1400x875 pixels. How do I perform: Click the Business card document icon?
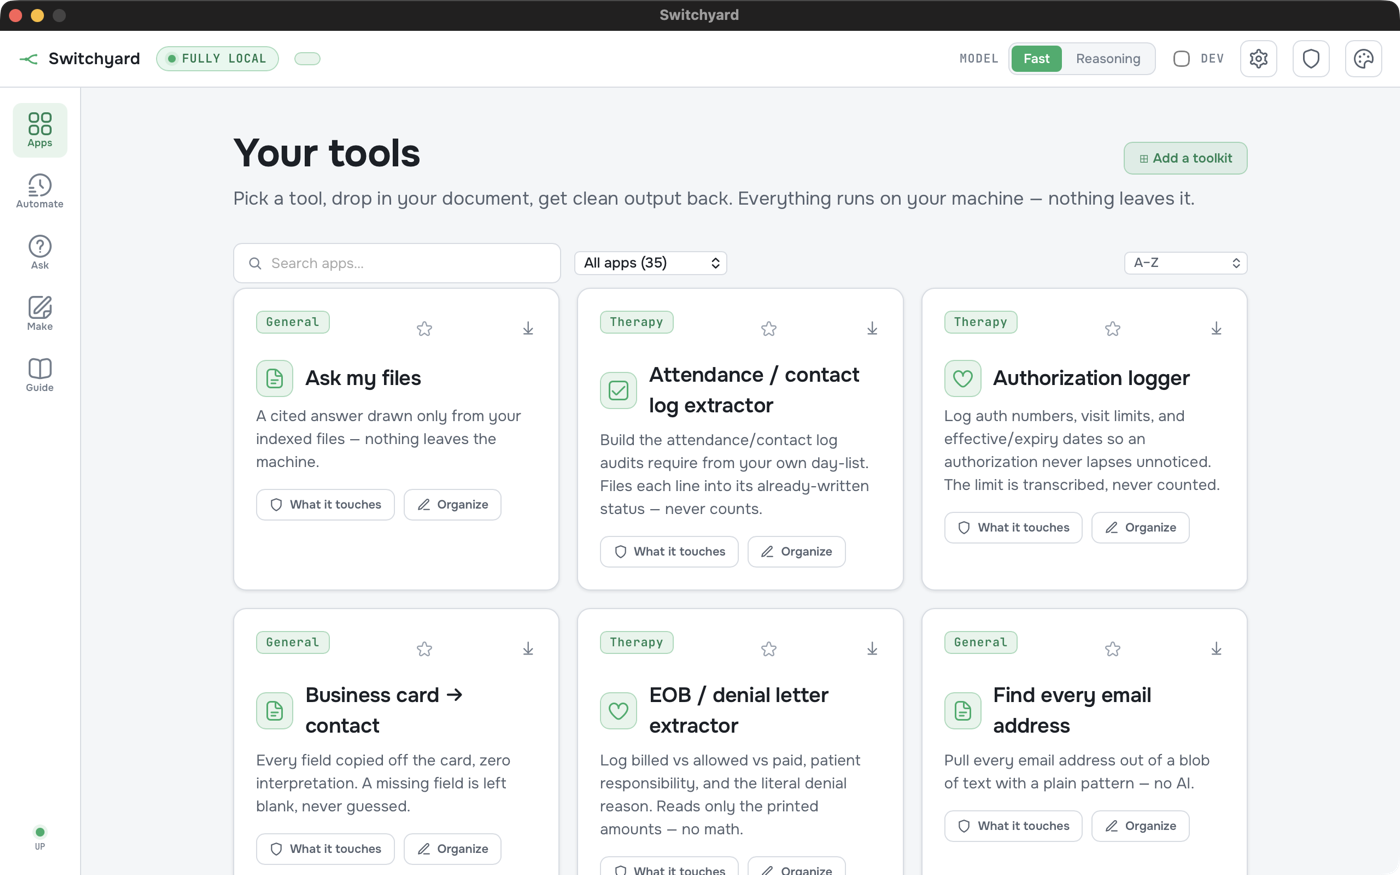(x=275, y=711)
